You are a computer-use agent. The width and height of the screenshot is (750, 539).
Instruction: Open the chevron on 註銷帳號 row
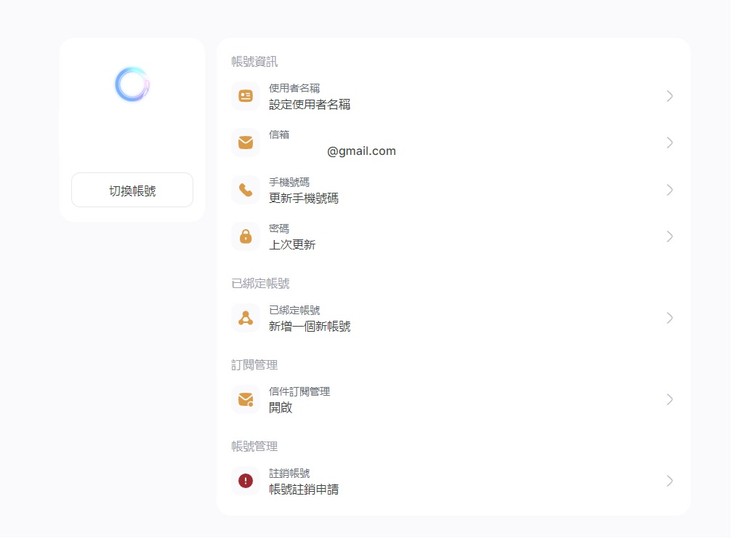tap(670, 481)
